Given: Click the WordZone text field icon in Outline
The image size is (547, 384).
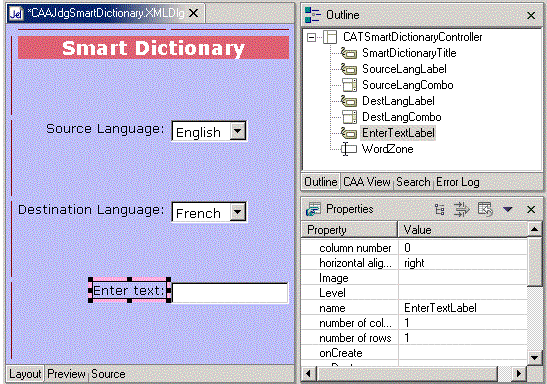Looking at the screenshot, I should [x=349, y=149].
